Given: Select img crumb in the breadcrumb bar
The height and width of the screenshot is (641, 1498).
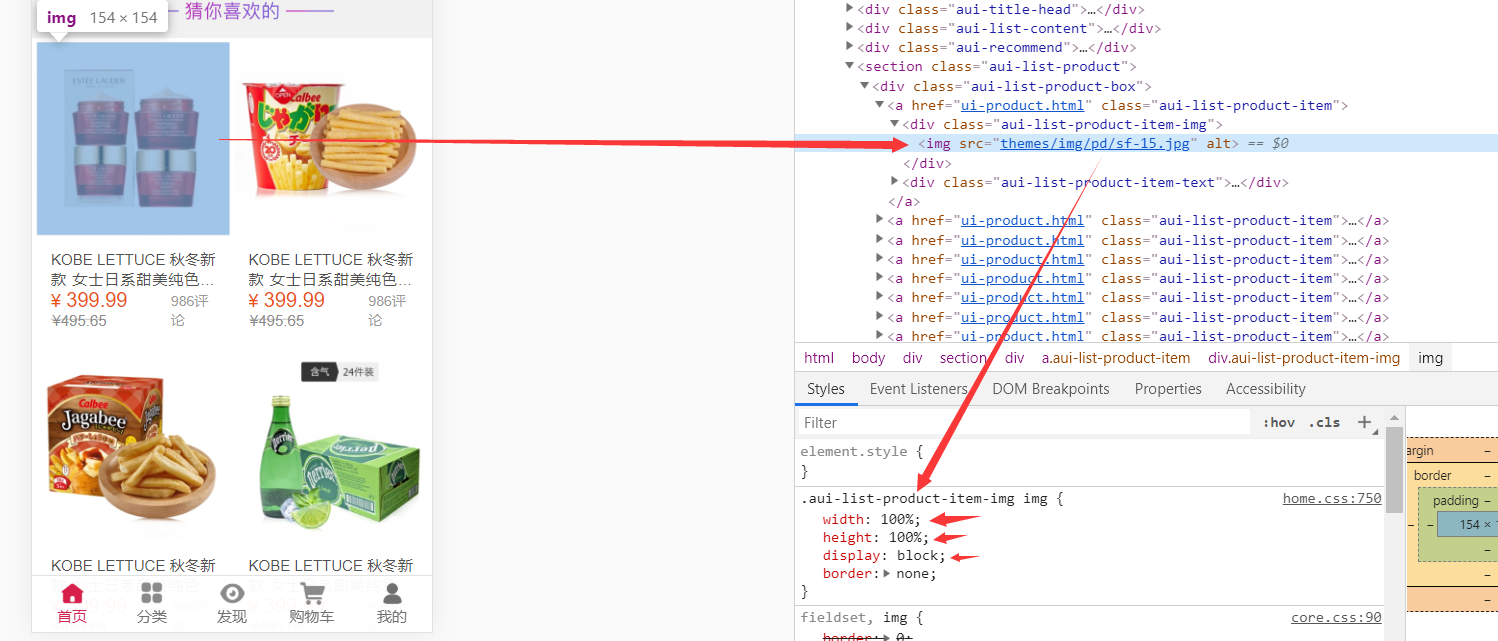Looking at the screenshot, I should coord(1431,358).
